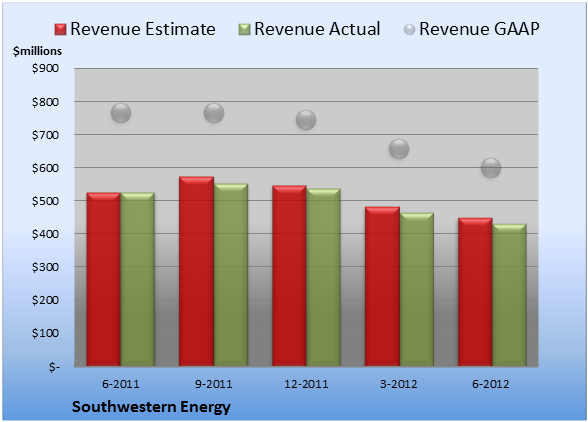The height and width of the screenshot is (422, 588).
Task: Click the $300 y-axis label
Action: click(45, 267)
